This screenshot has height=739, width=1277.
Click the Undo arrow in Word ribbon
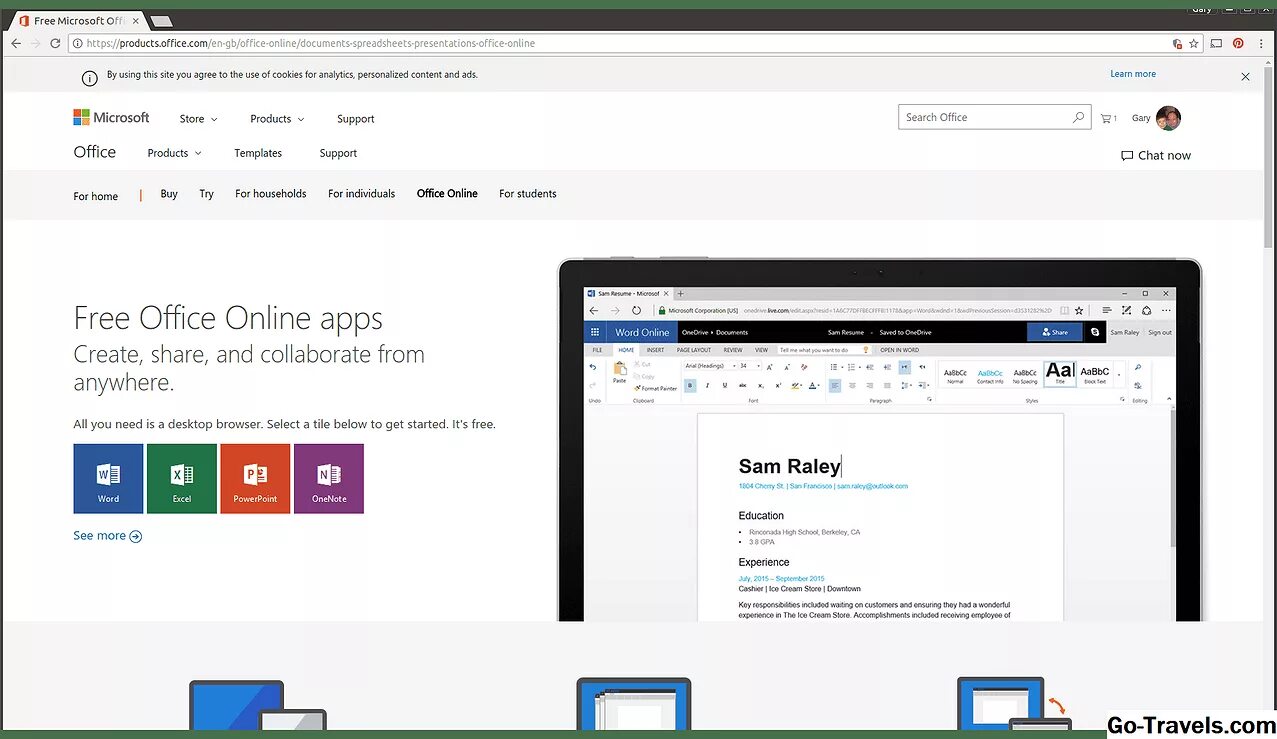coord(593,367)
